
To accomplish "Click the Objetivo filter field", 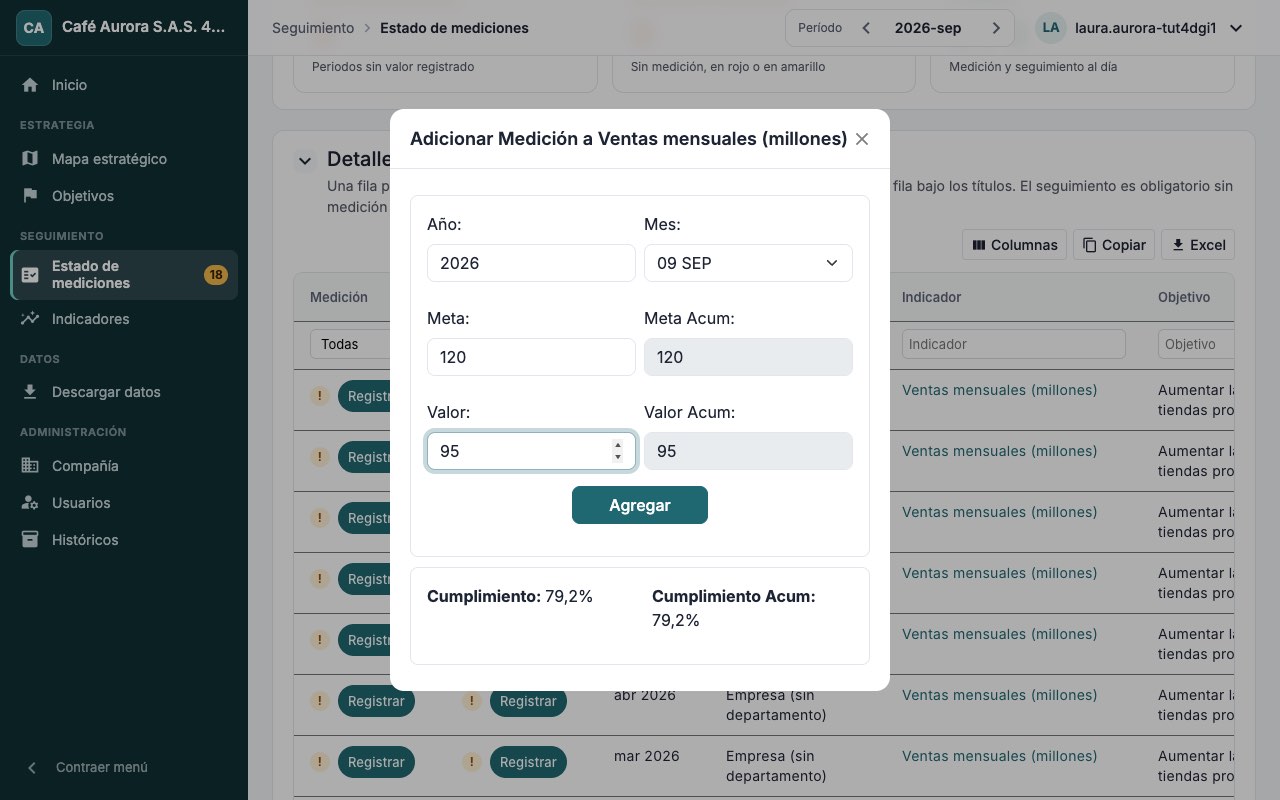I will [x=1197, y=344].
